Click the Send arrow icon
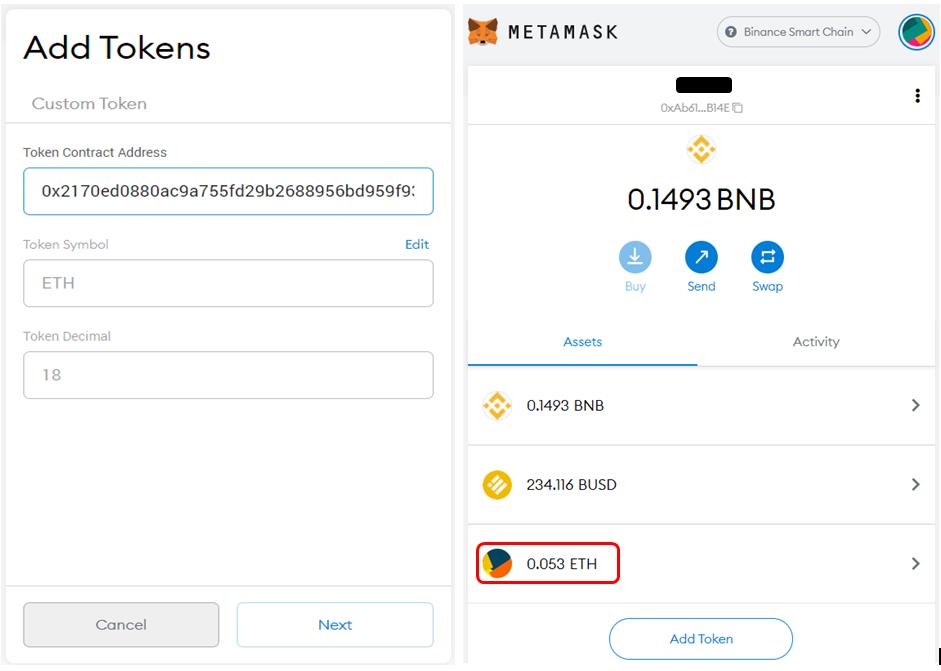This screenshot has width=941, height=671. 701,257
